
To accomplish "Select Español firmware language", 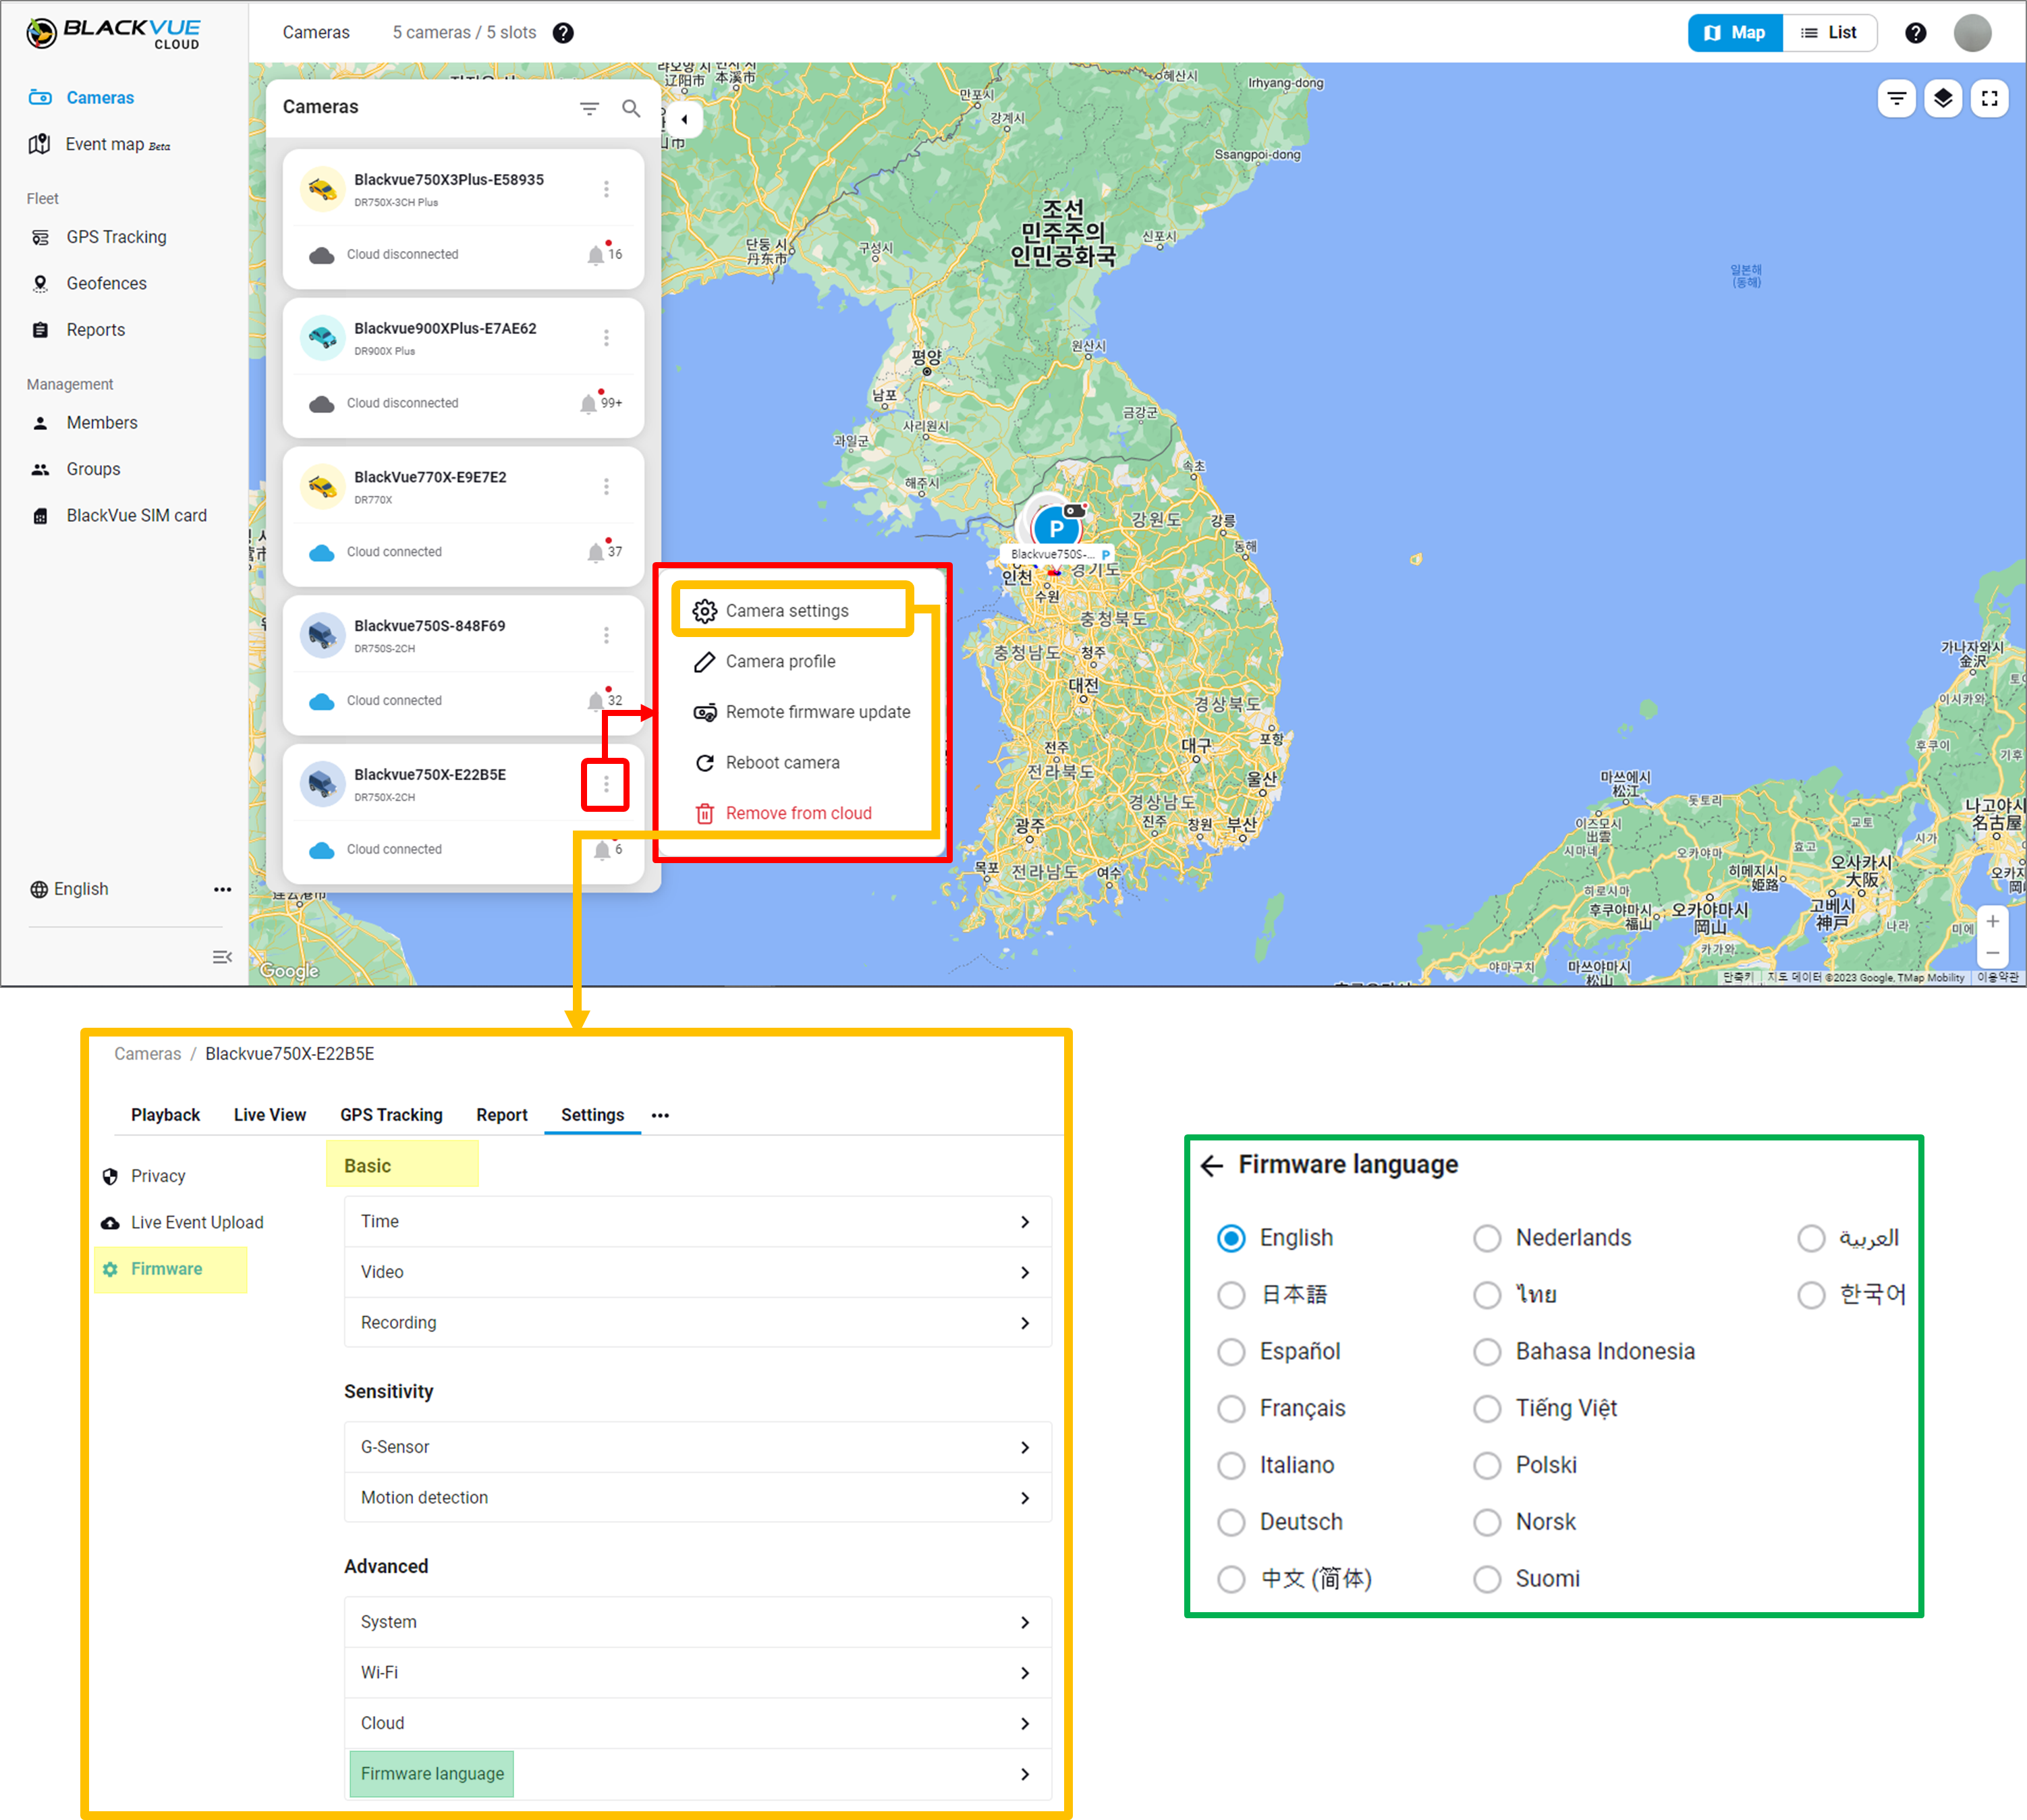I will [x=1231, y=1352].
